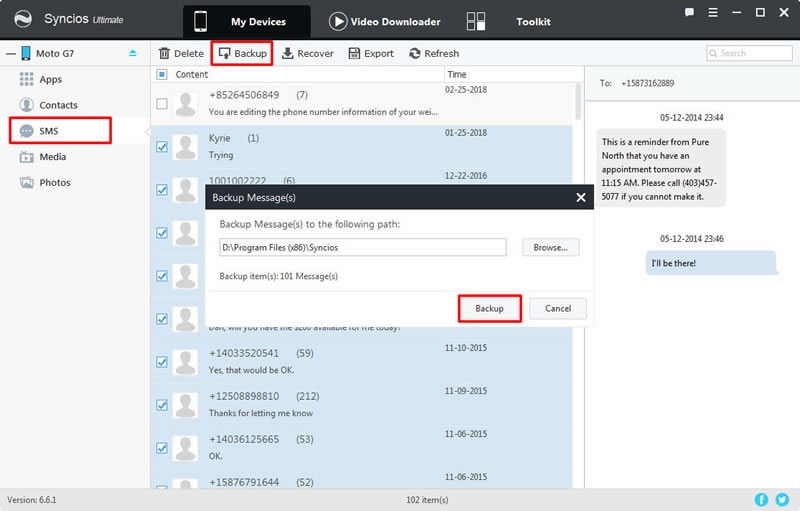Click the Export toolbar button
This screenshot has height=511, width=800.
[x=371, y=53]
